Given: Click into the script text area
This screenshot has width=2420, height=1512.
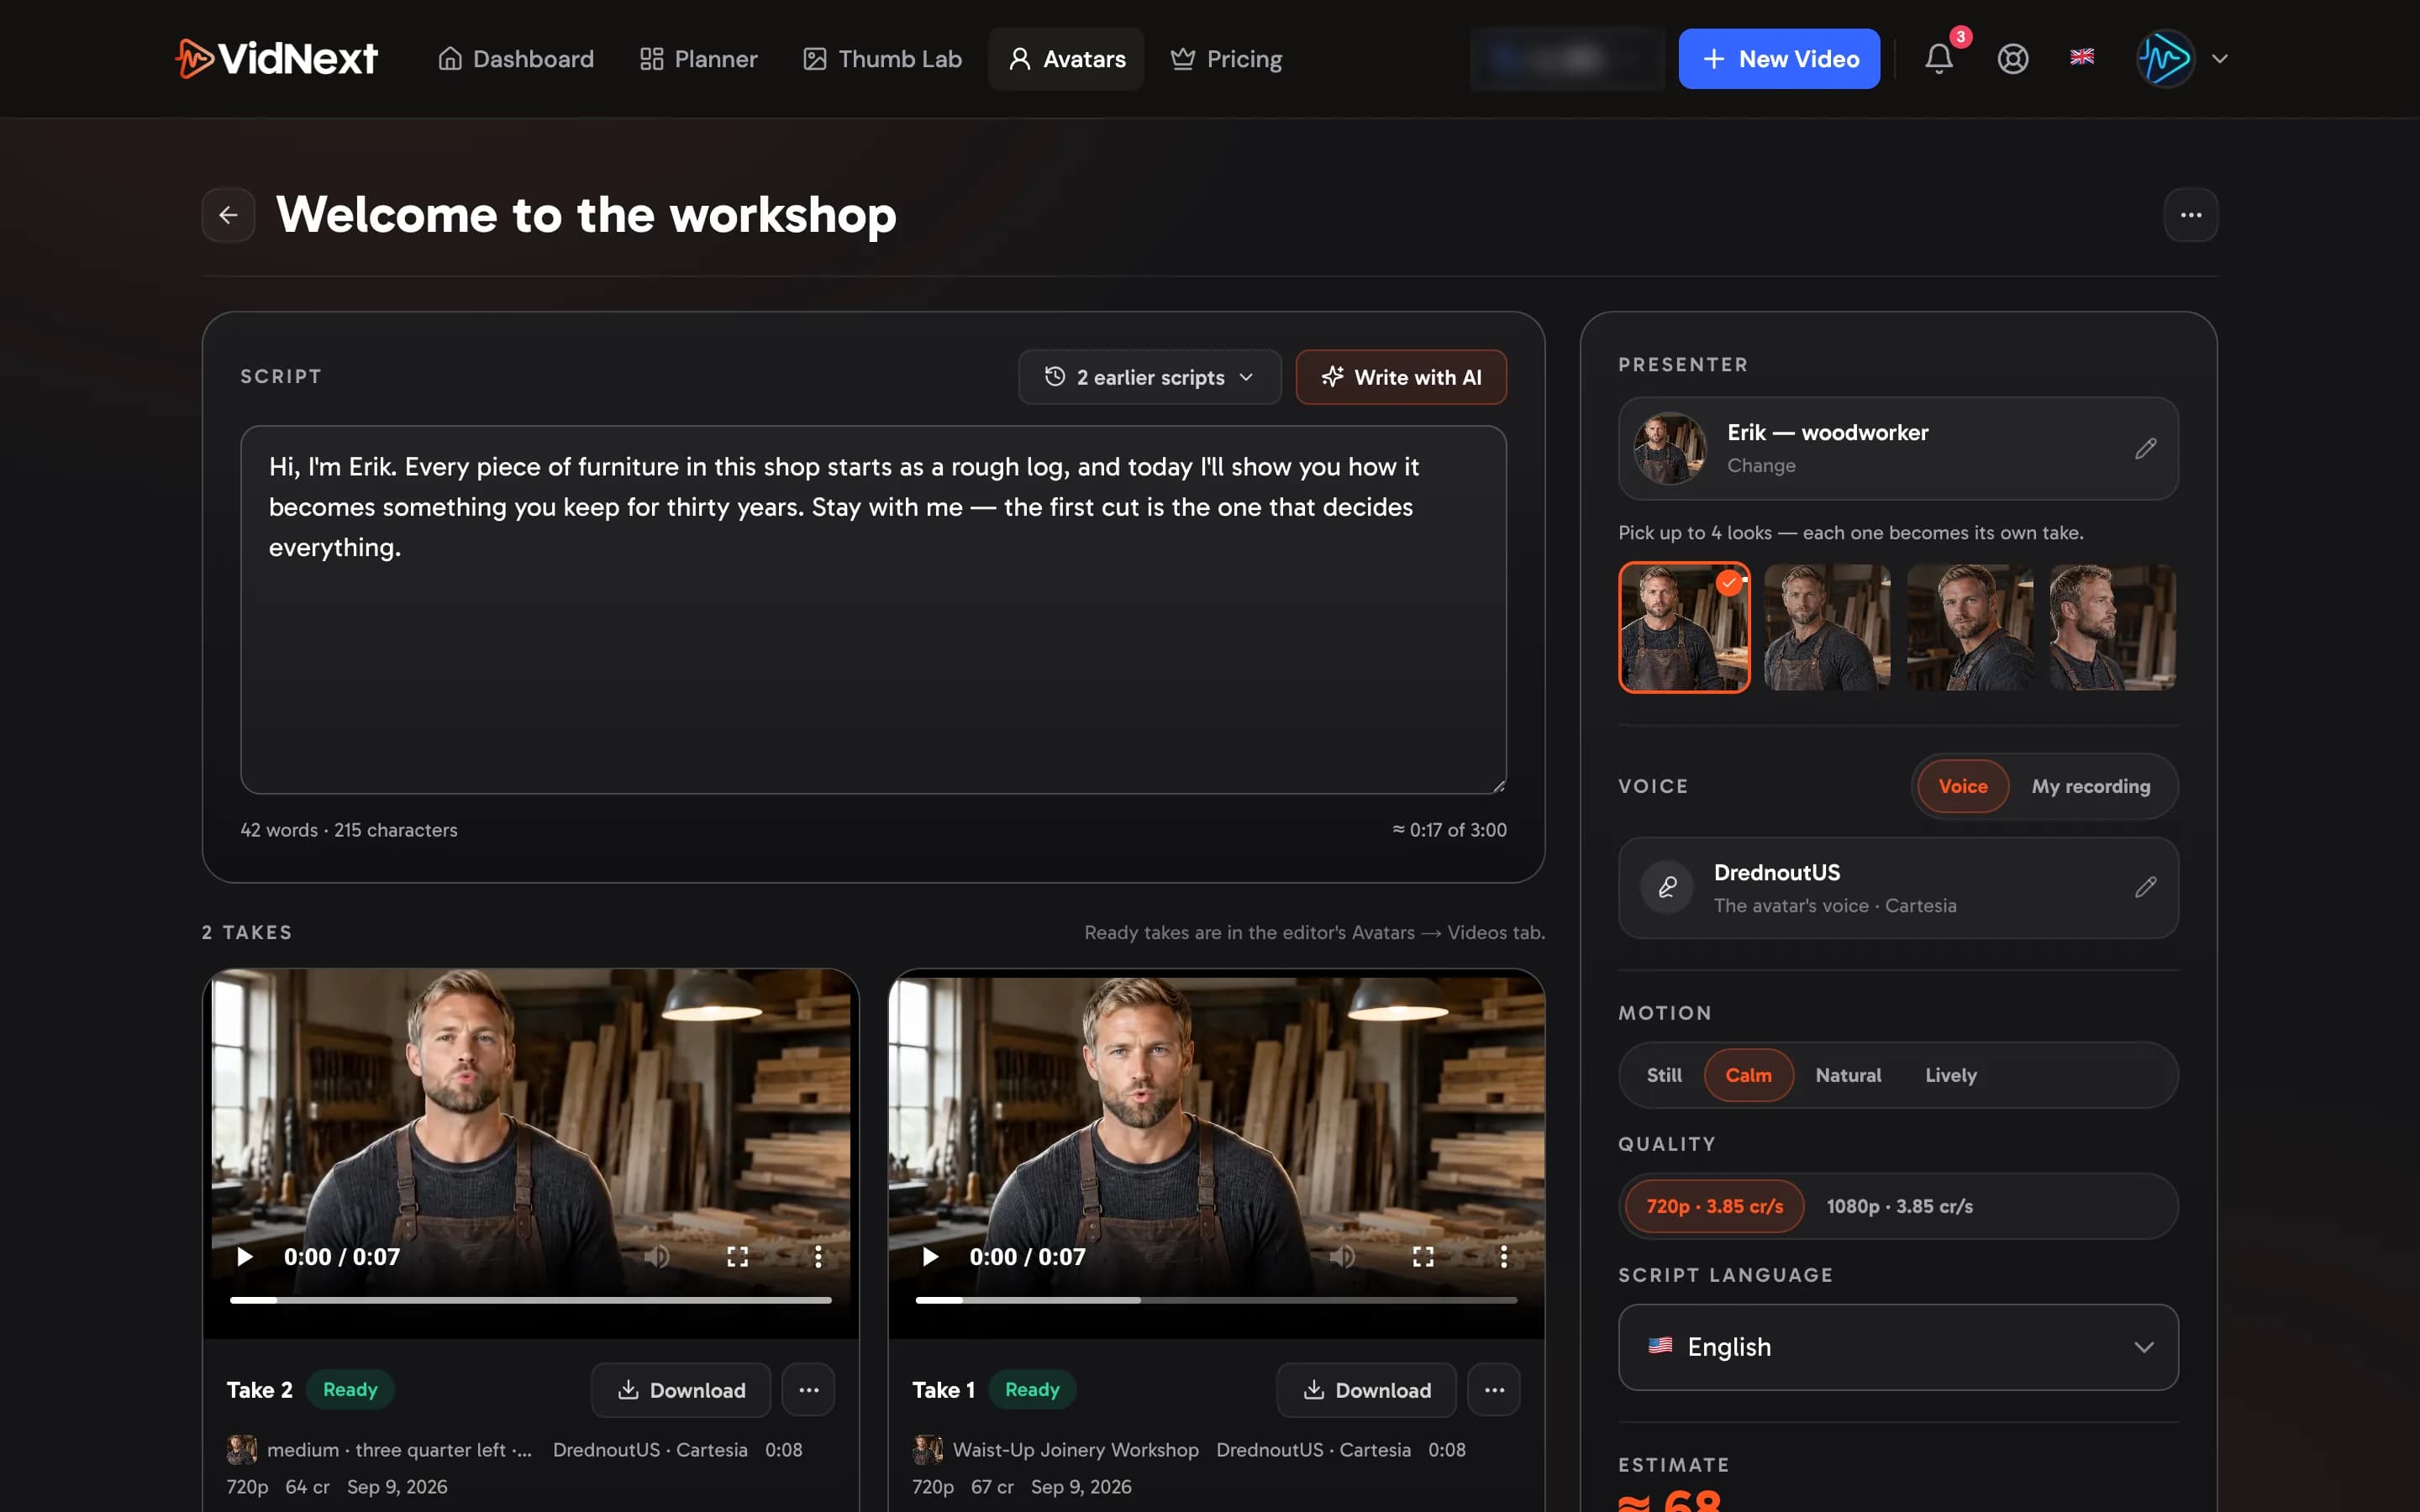Looking at the screenshot, I should (x=873, y=609).
